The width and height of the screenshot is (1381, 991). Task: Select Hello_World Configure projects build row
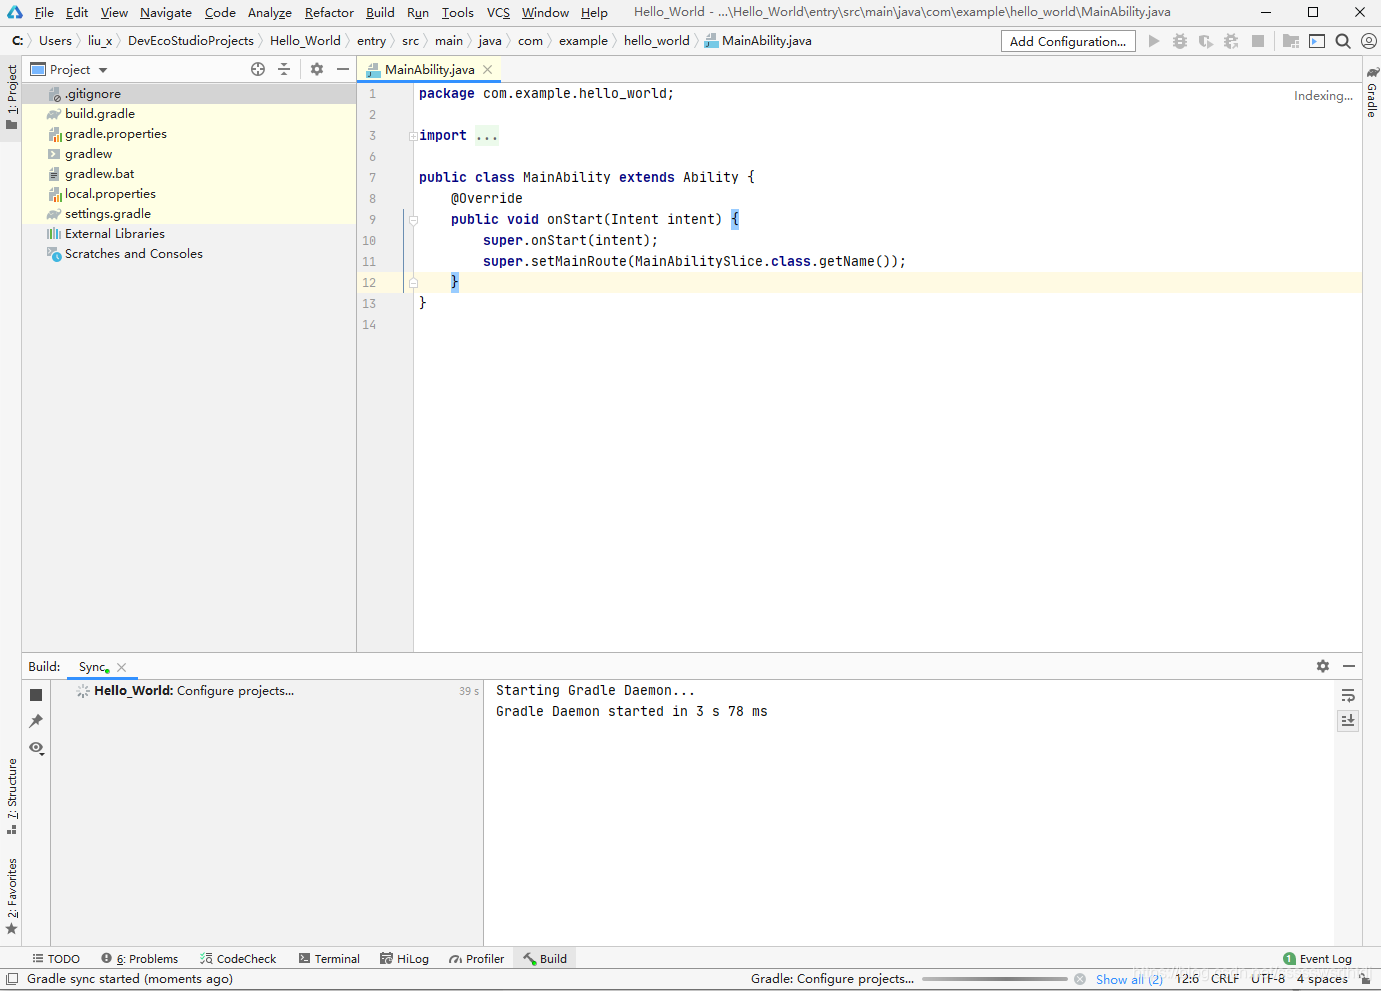(x=267, y=691)
